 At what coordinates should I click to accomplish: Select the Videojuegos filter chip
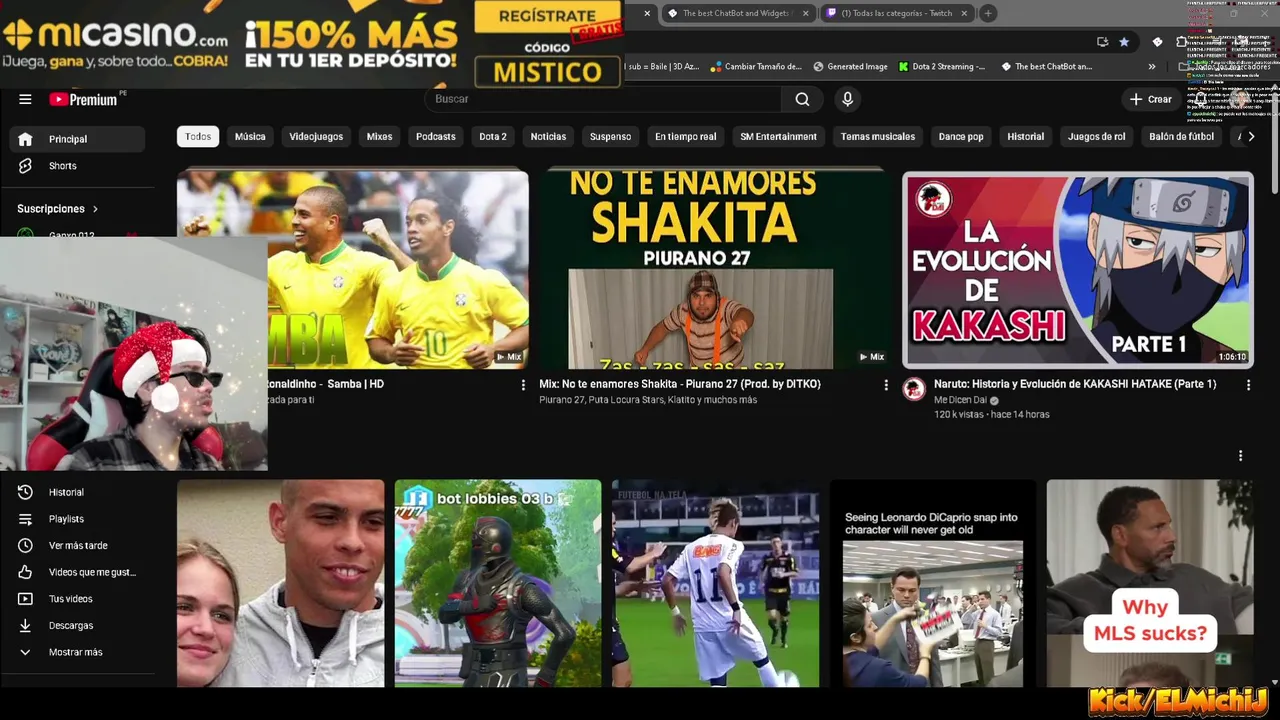316,136
